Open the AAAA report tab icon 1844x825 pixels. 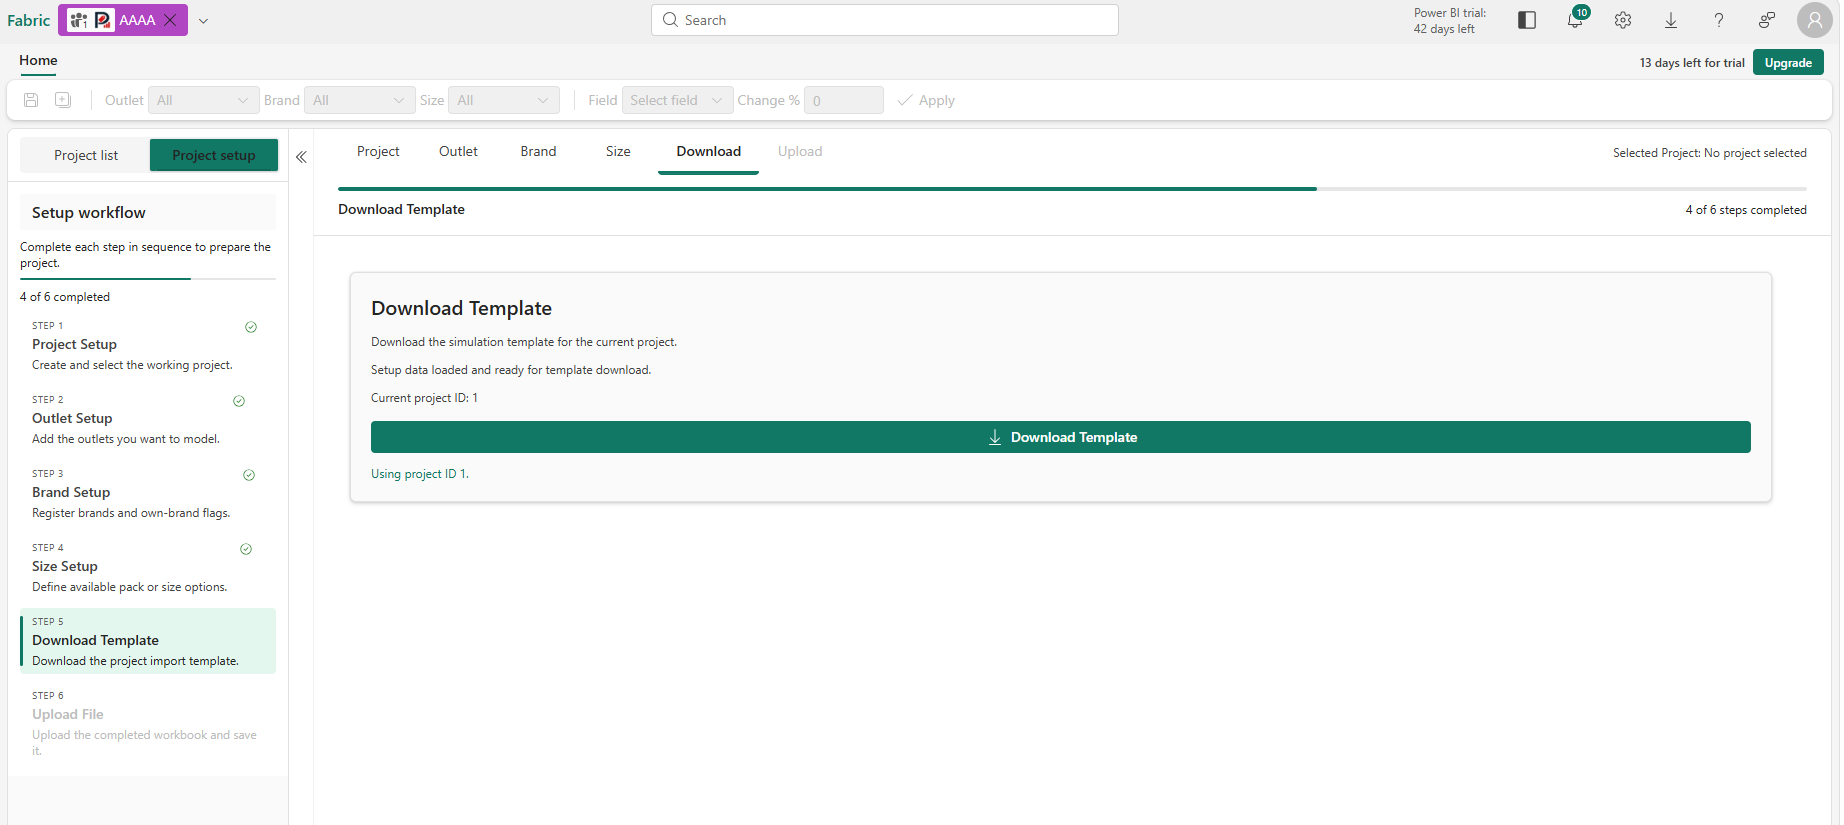click(x=103, y=20)
